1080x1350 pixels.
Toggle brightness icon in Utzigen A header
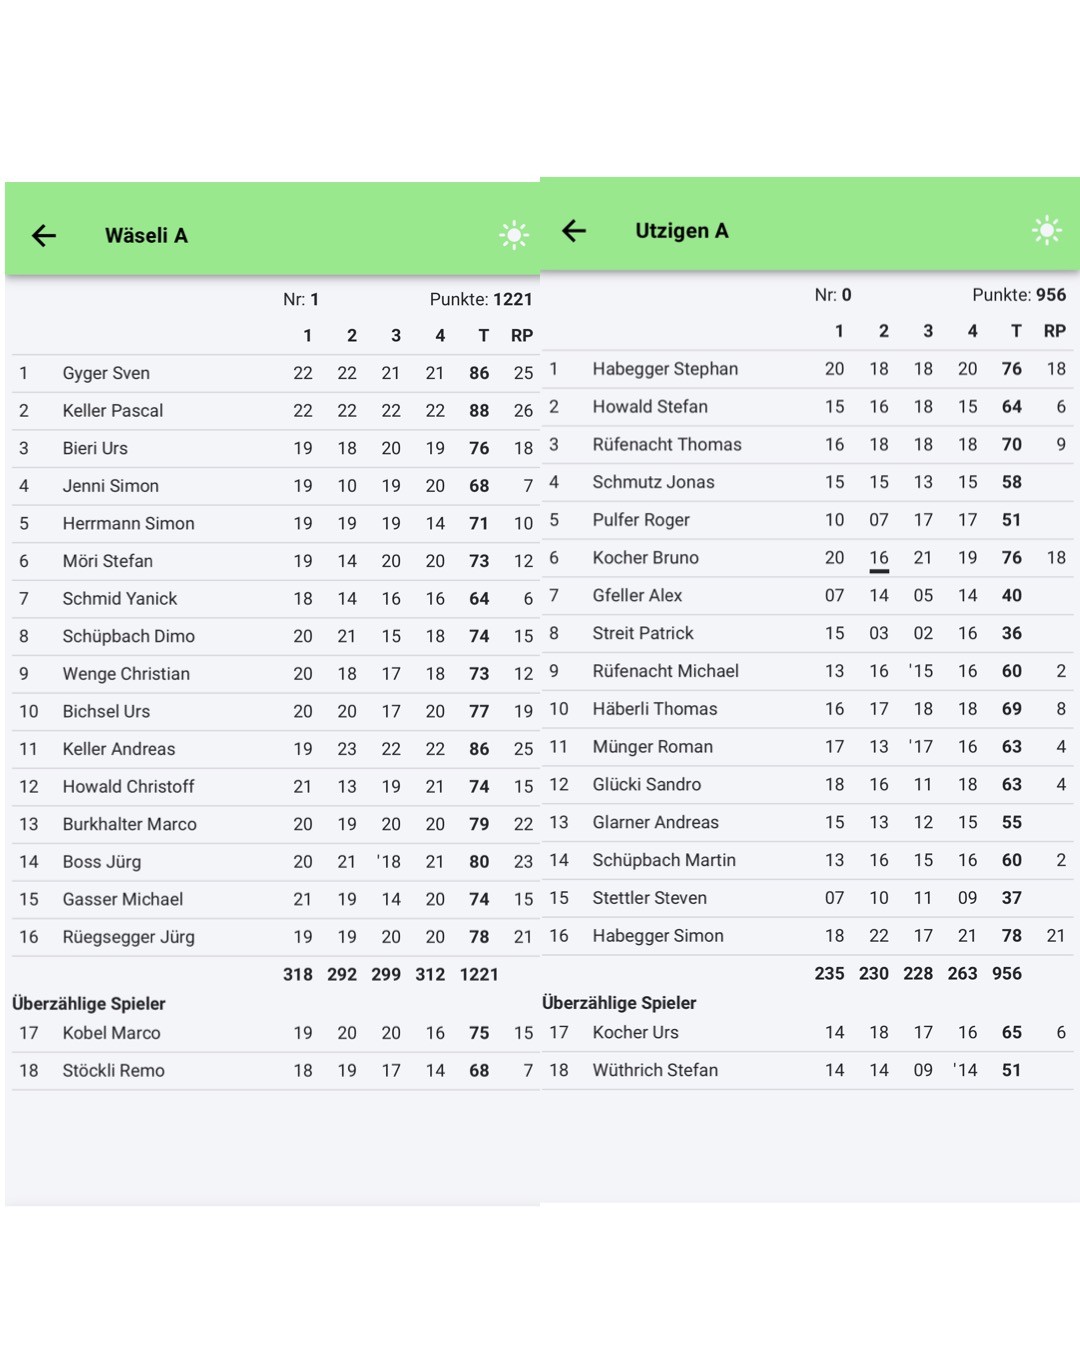pos(1046,230)
